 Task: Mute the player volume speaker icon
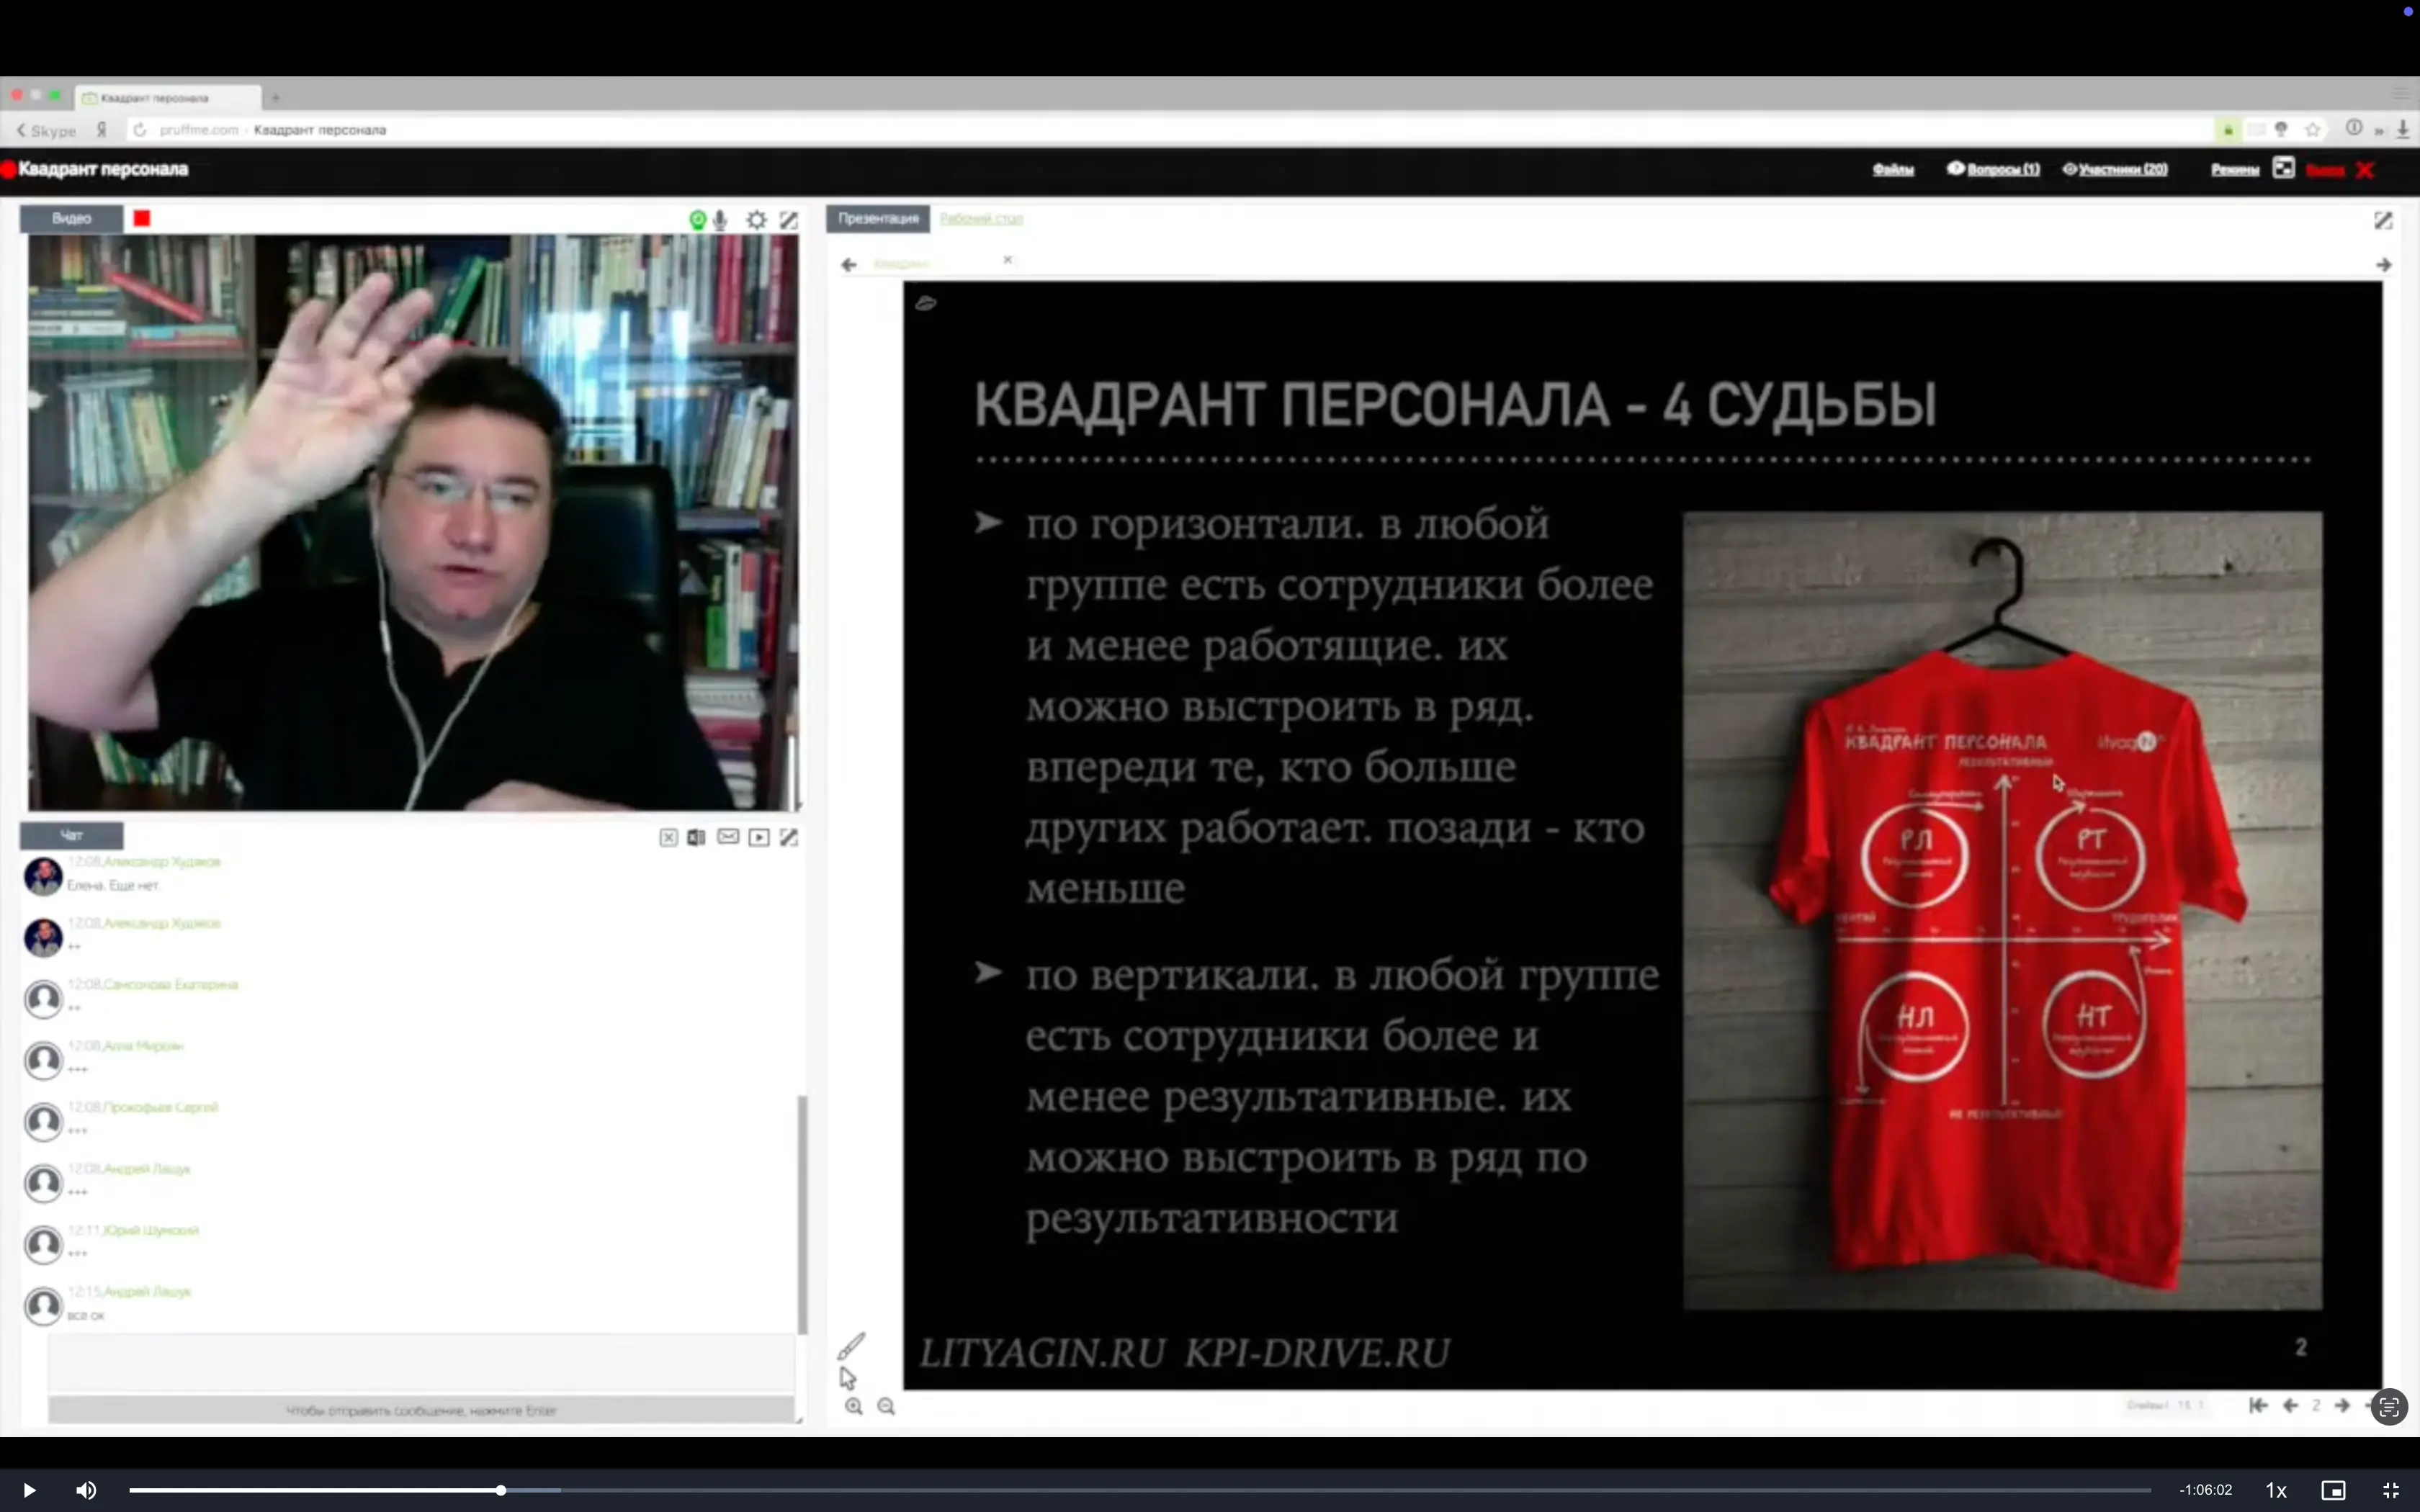tap(86, 1490)
